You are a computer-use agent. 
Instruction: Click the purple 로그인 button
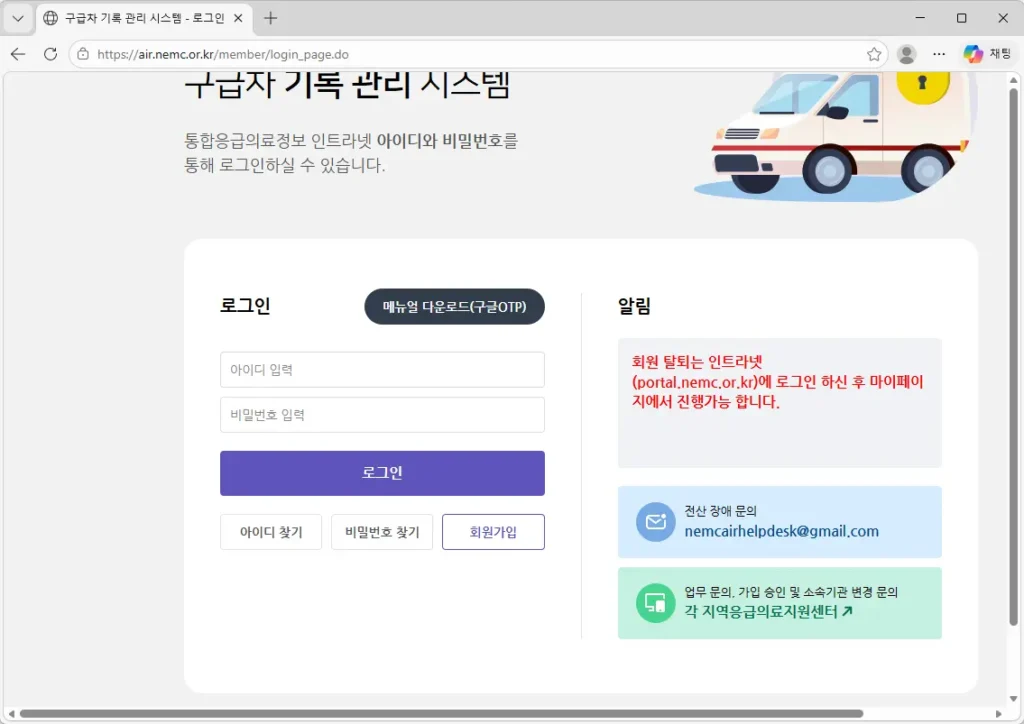[x=382, y=473]
